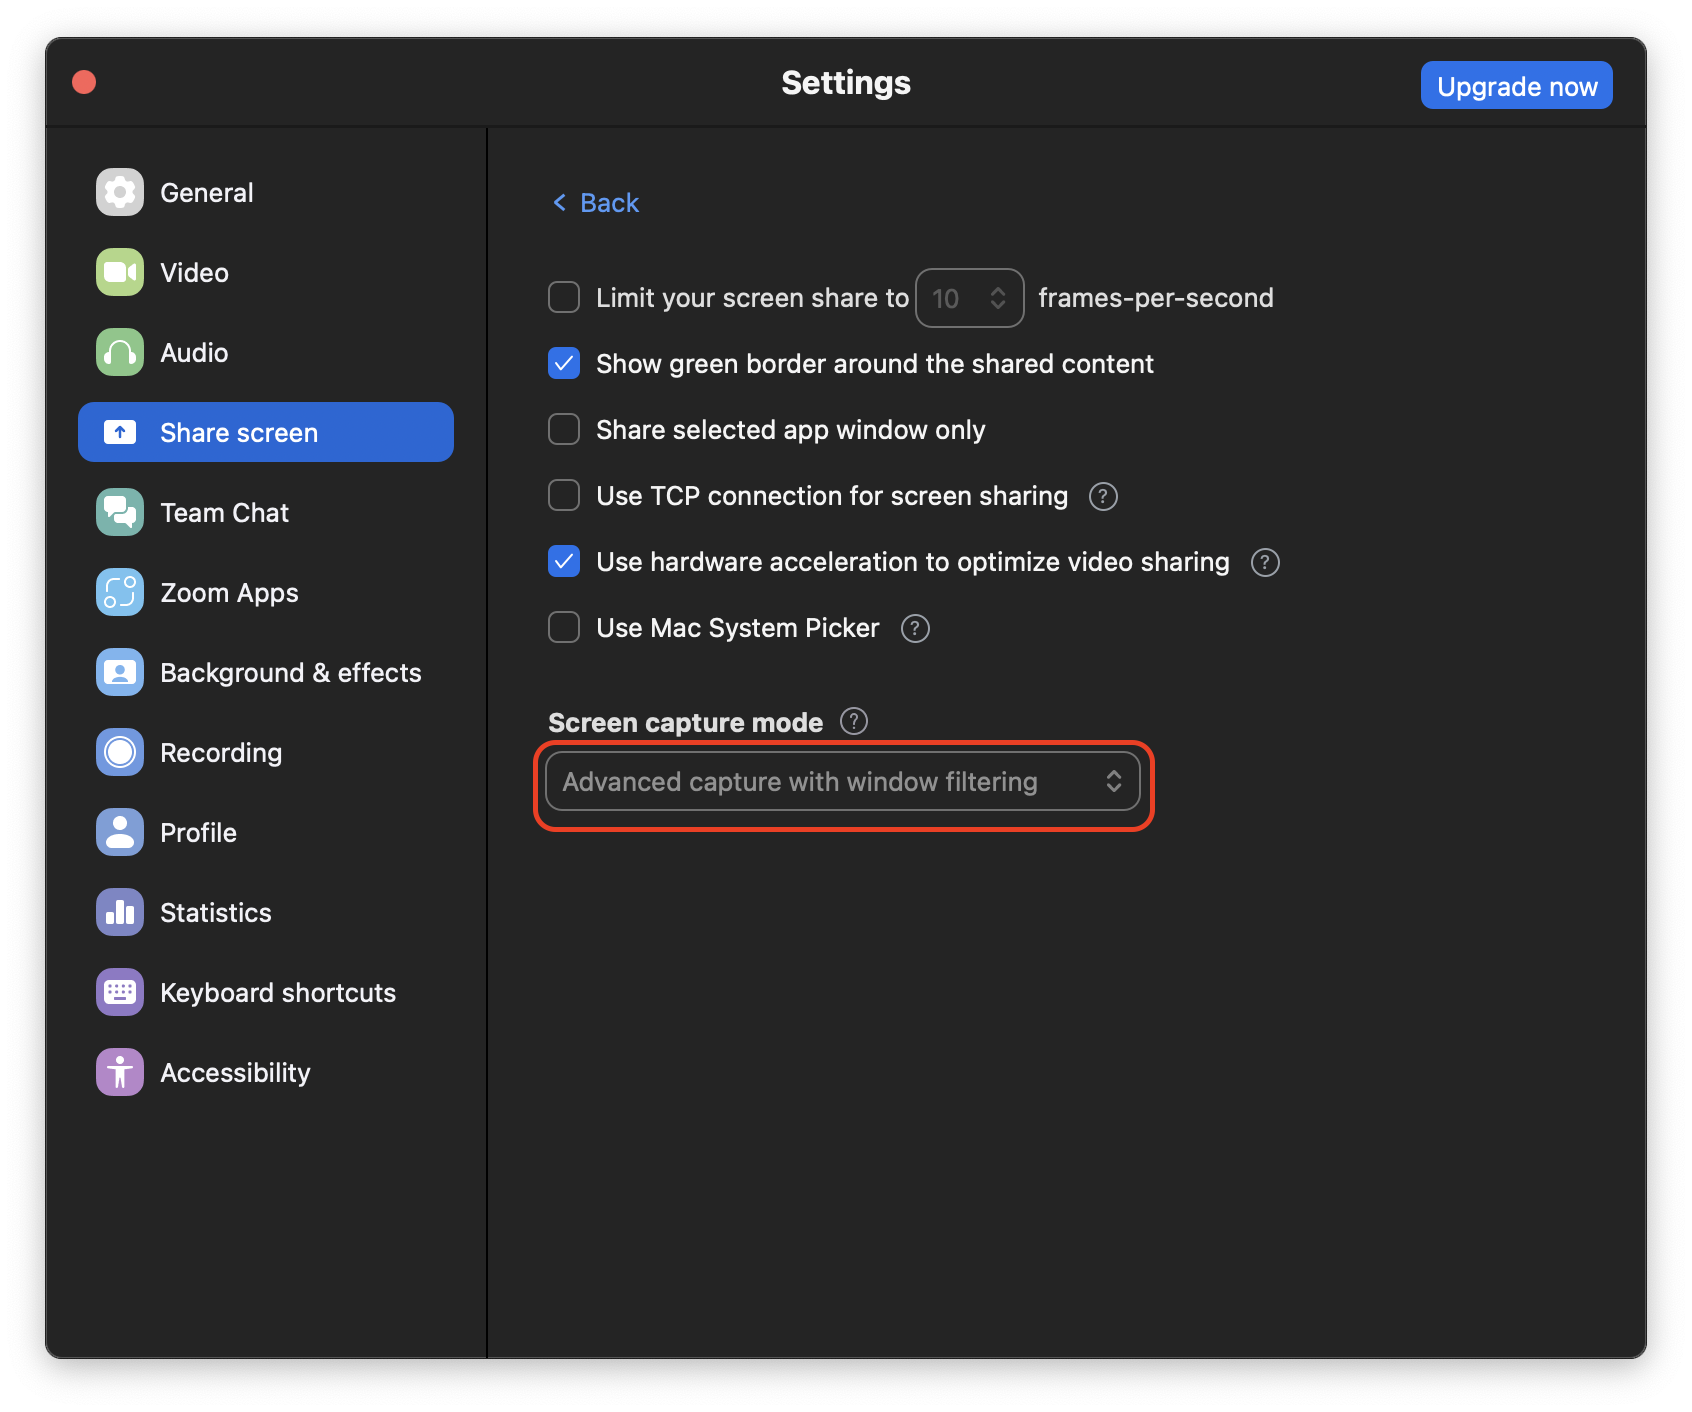
Task: Select the Recording record icon
Action: coord(119,752)
